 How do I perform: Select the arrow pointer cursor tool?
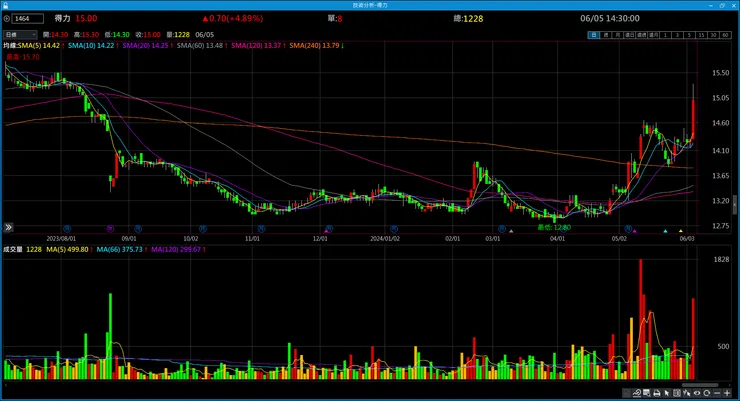tap(666, 393)
